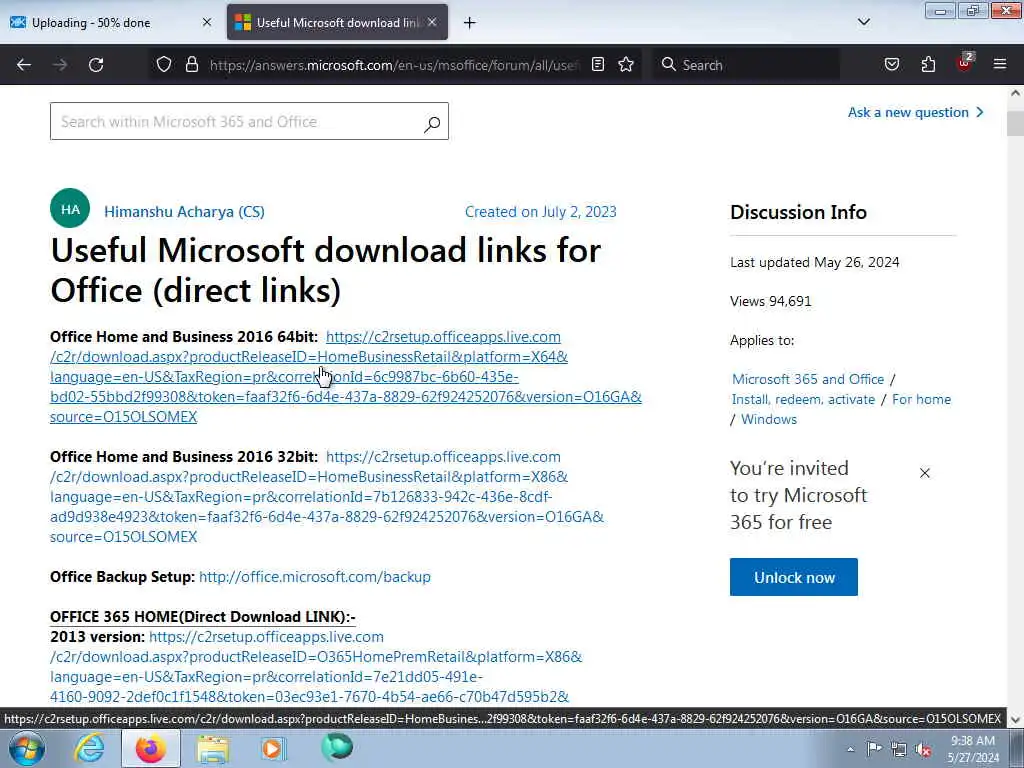
Task: Launch Internet Explorer from taskbar
Action: tap(89, 748)
